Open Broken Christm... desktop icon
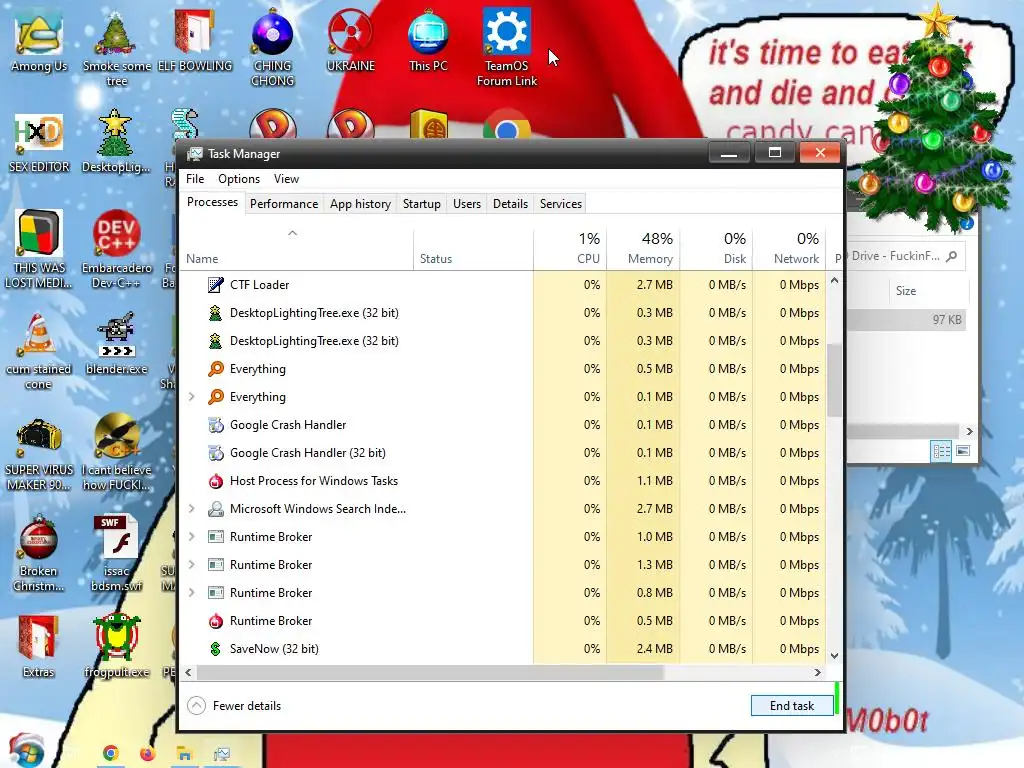The width and height of the screenshot is (1024, 768). click(x=39, y=554)
